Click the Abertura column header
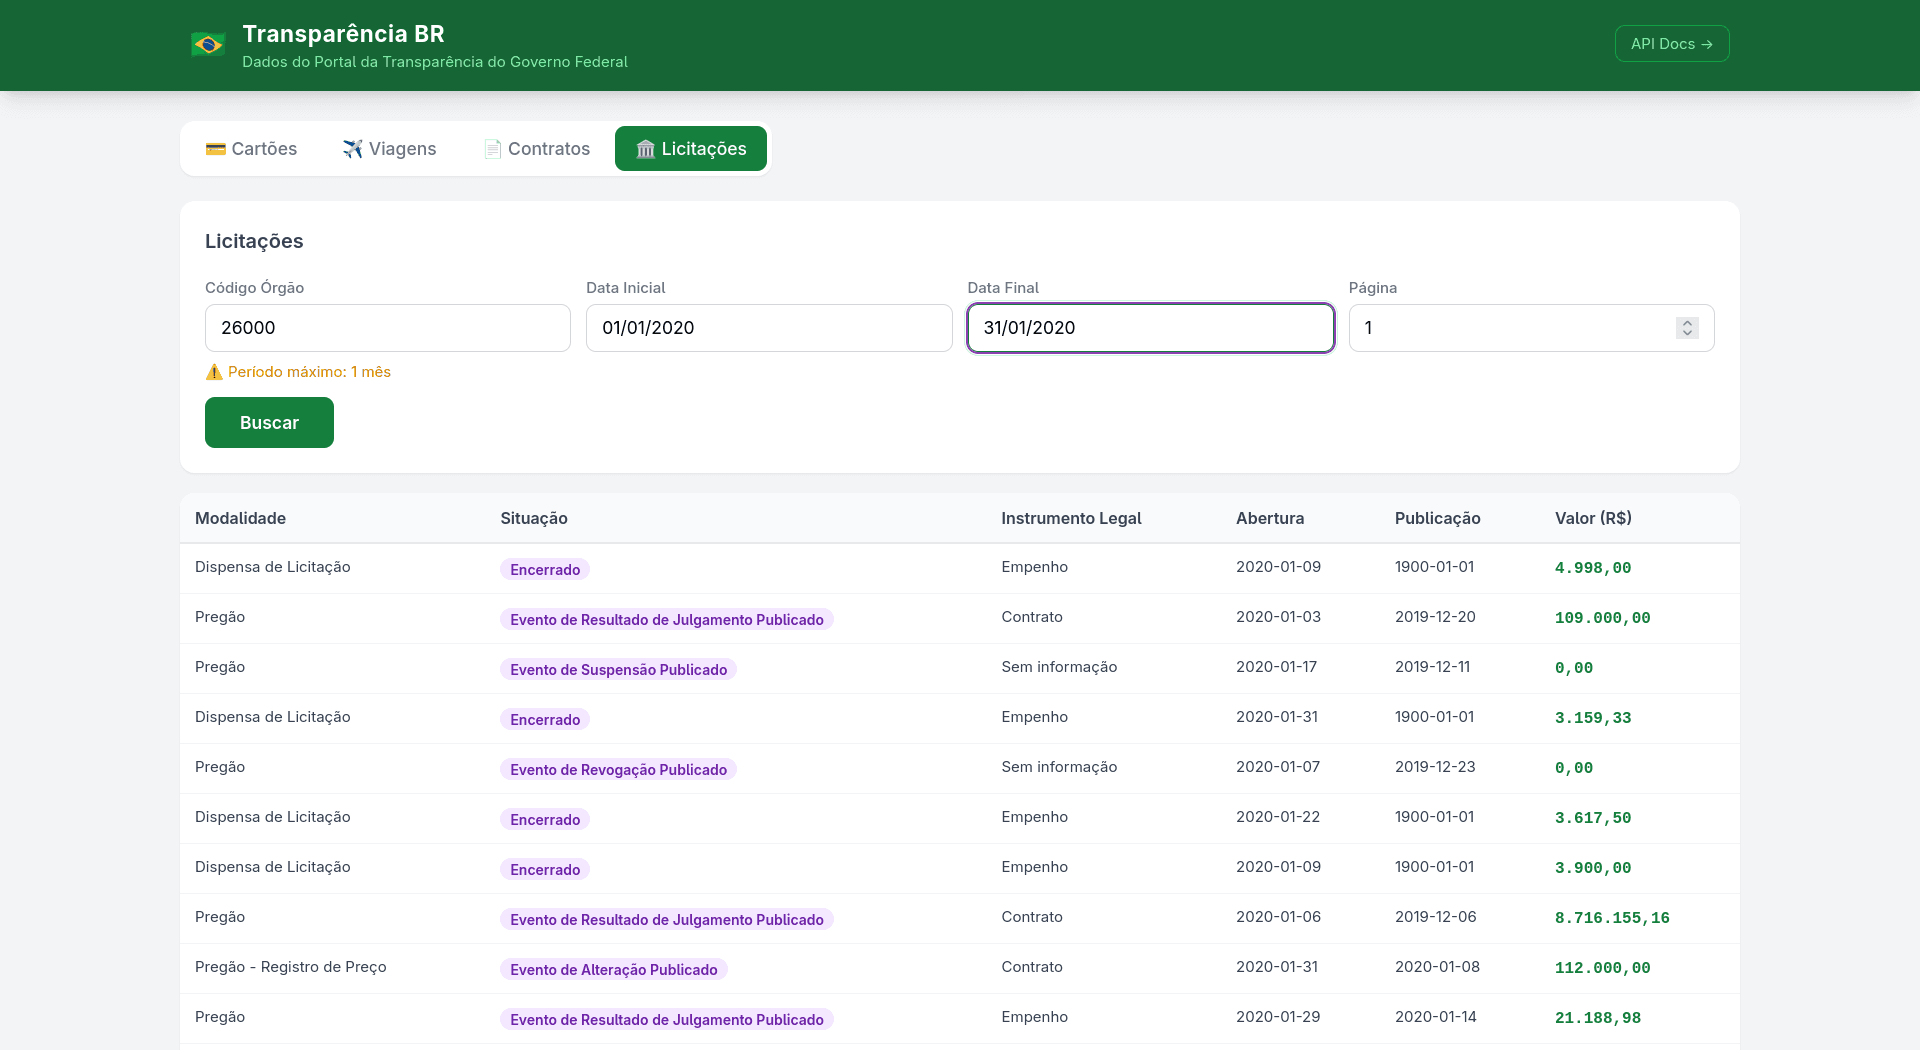 [x=1270, y=518]
